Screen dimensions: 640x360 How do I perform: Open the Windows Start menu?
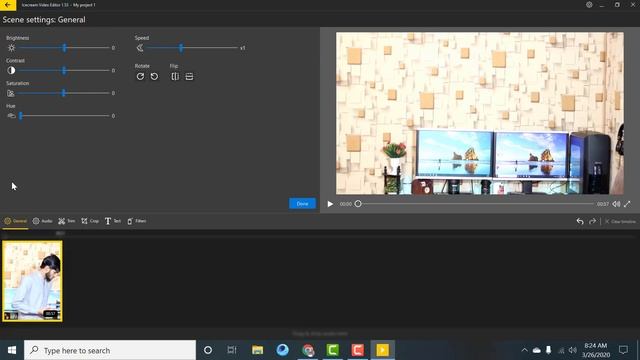pyautogui.click(x=12, y=350)
